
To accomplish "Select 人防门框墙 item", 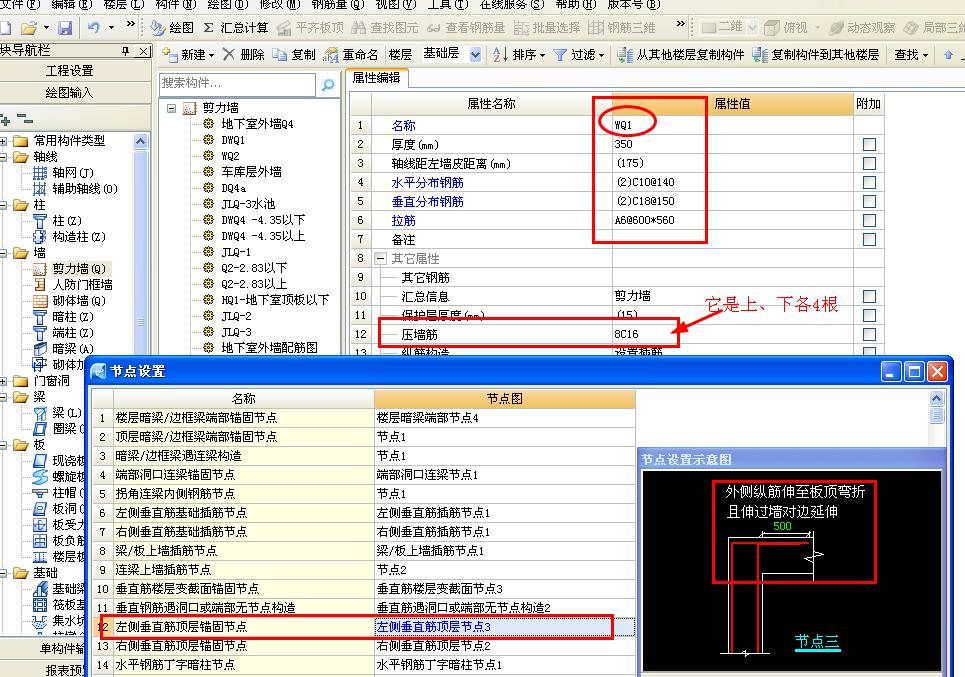I will tap(82, 284).
